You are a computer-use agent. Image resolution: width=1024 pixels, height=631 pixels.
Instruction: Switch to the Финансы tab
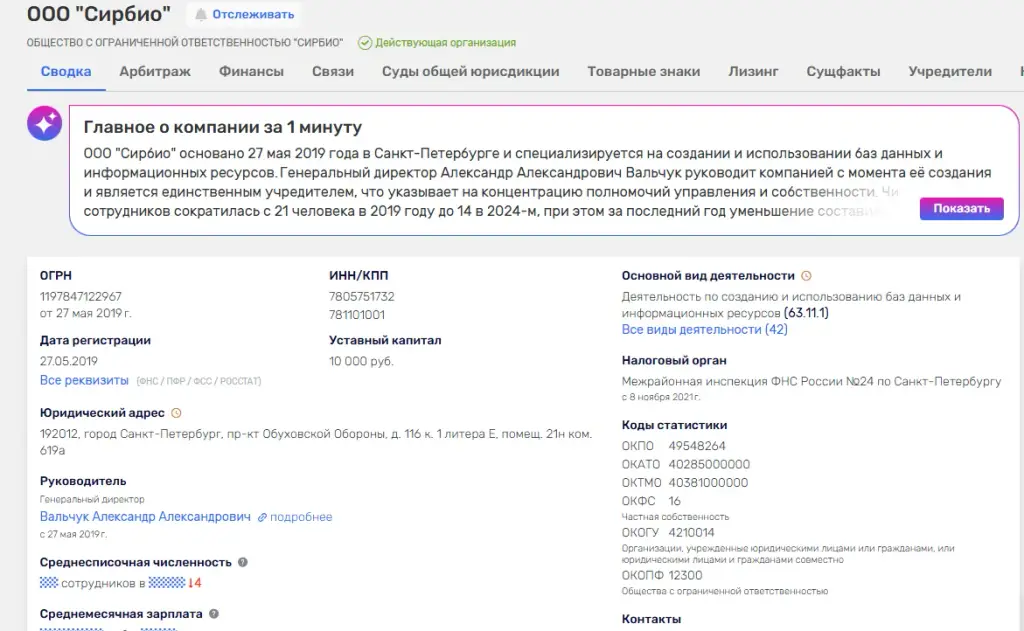coord(251,72)
